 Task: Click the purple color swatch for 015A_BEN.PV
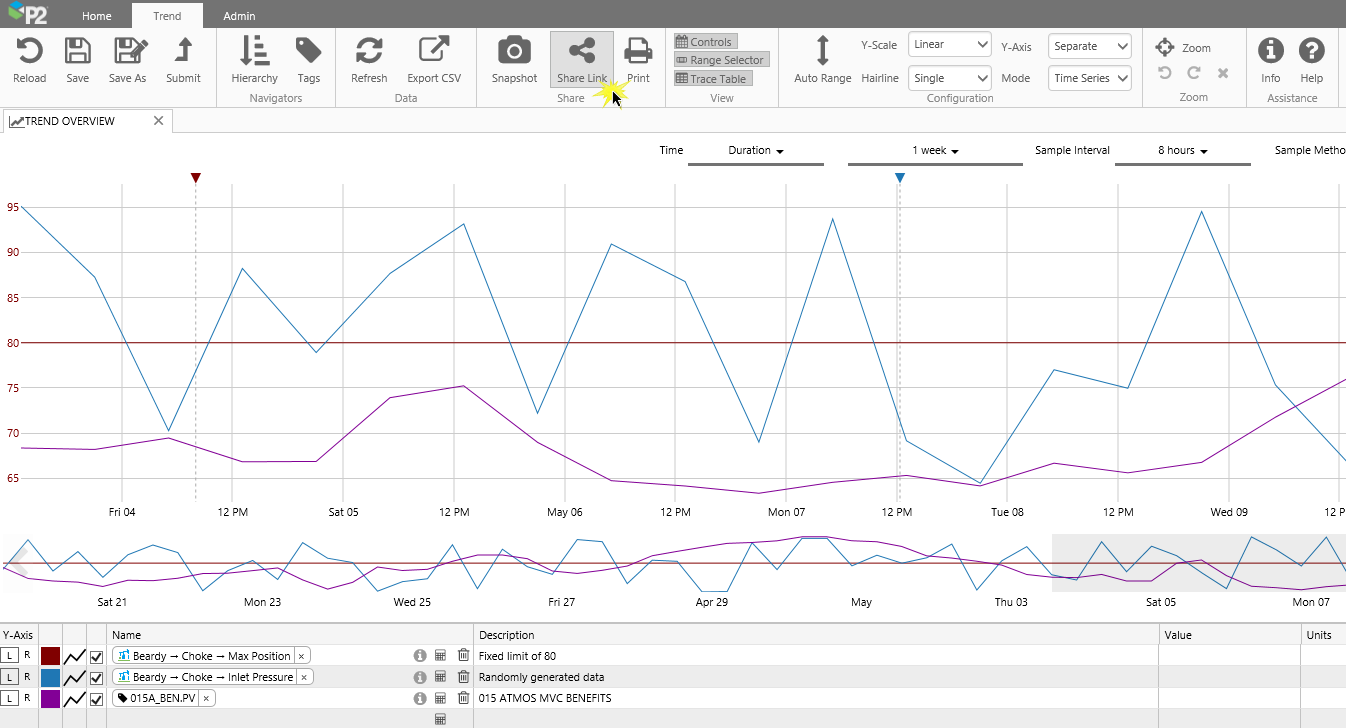tap(50, 698)
